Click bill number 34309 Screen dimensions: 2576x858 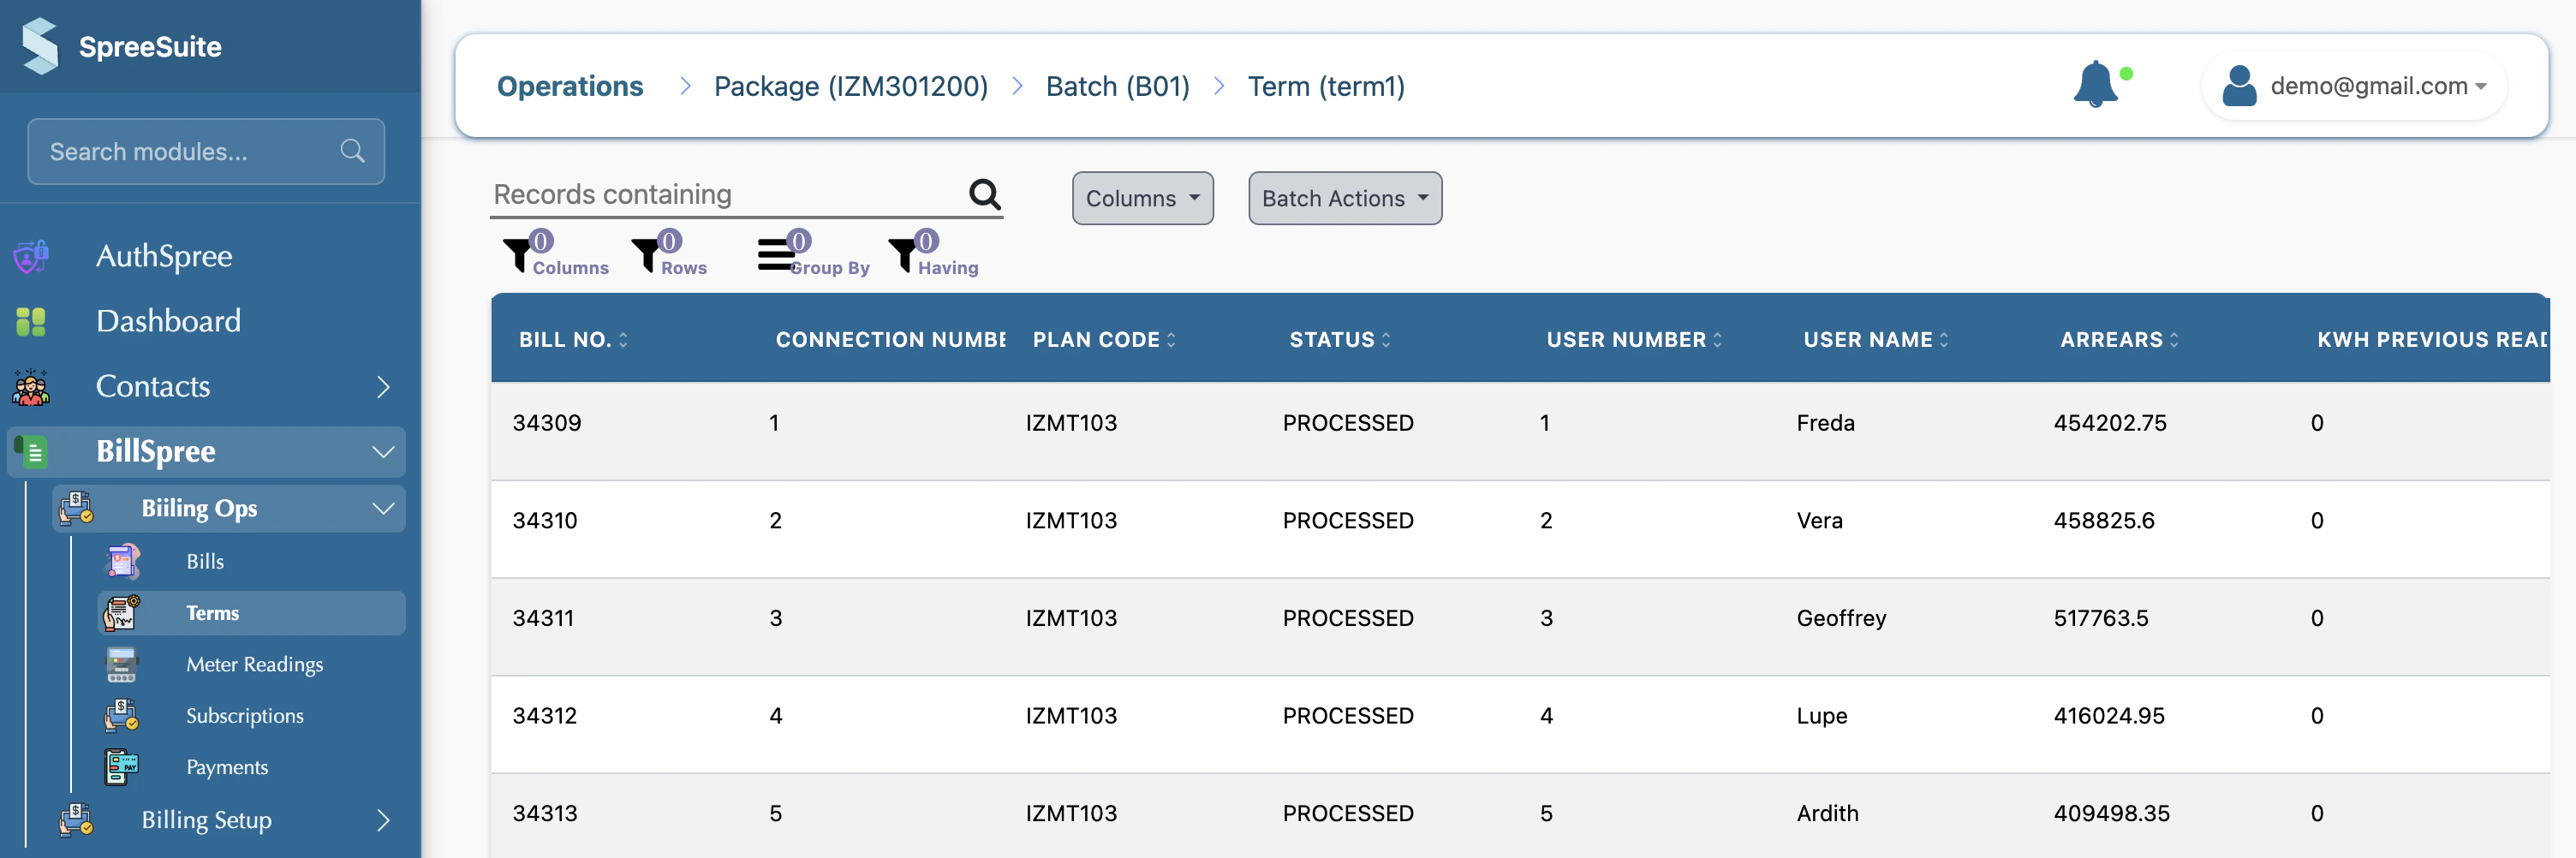546,423
